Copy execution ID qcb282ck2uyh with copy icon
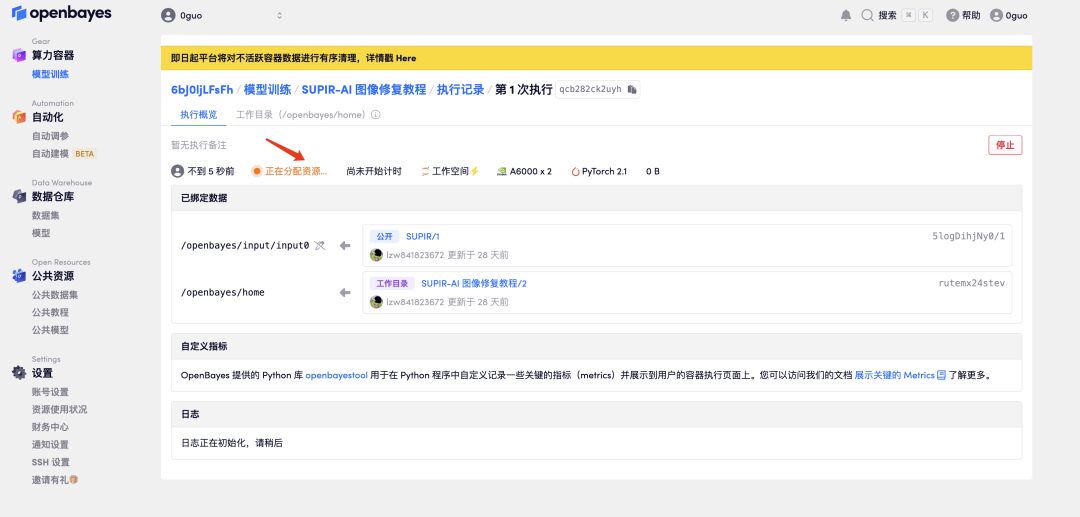 pyautogui.click(x=632, y=89)
